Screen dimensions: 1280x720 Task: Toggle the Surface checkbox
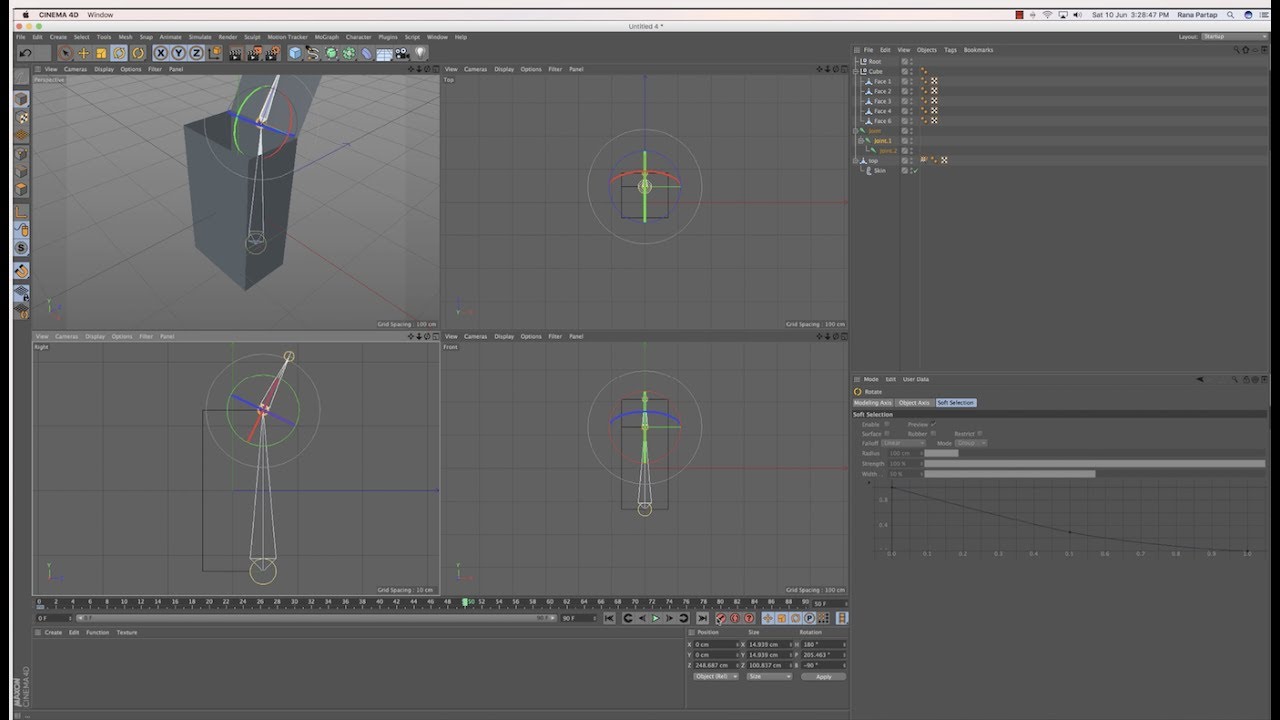click(887, 434)
